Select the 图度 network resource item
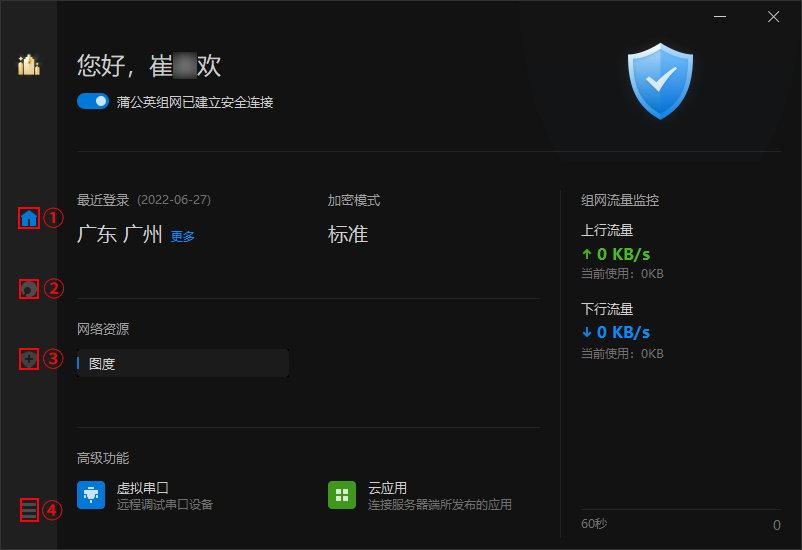802x550 pixels. 183,363
